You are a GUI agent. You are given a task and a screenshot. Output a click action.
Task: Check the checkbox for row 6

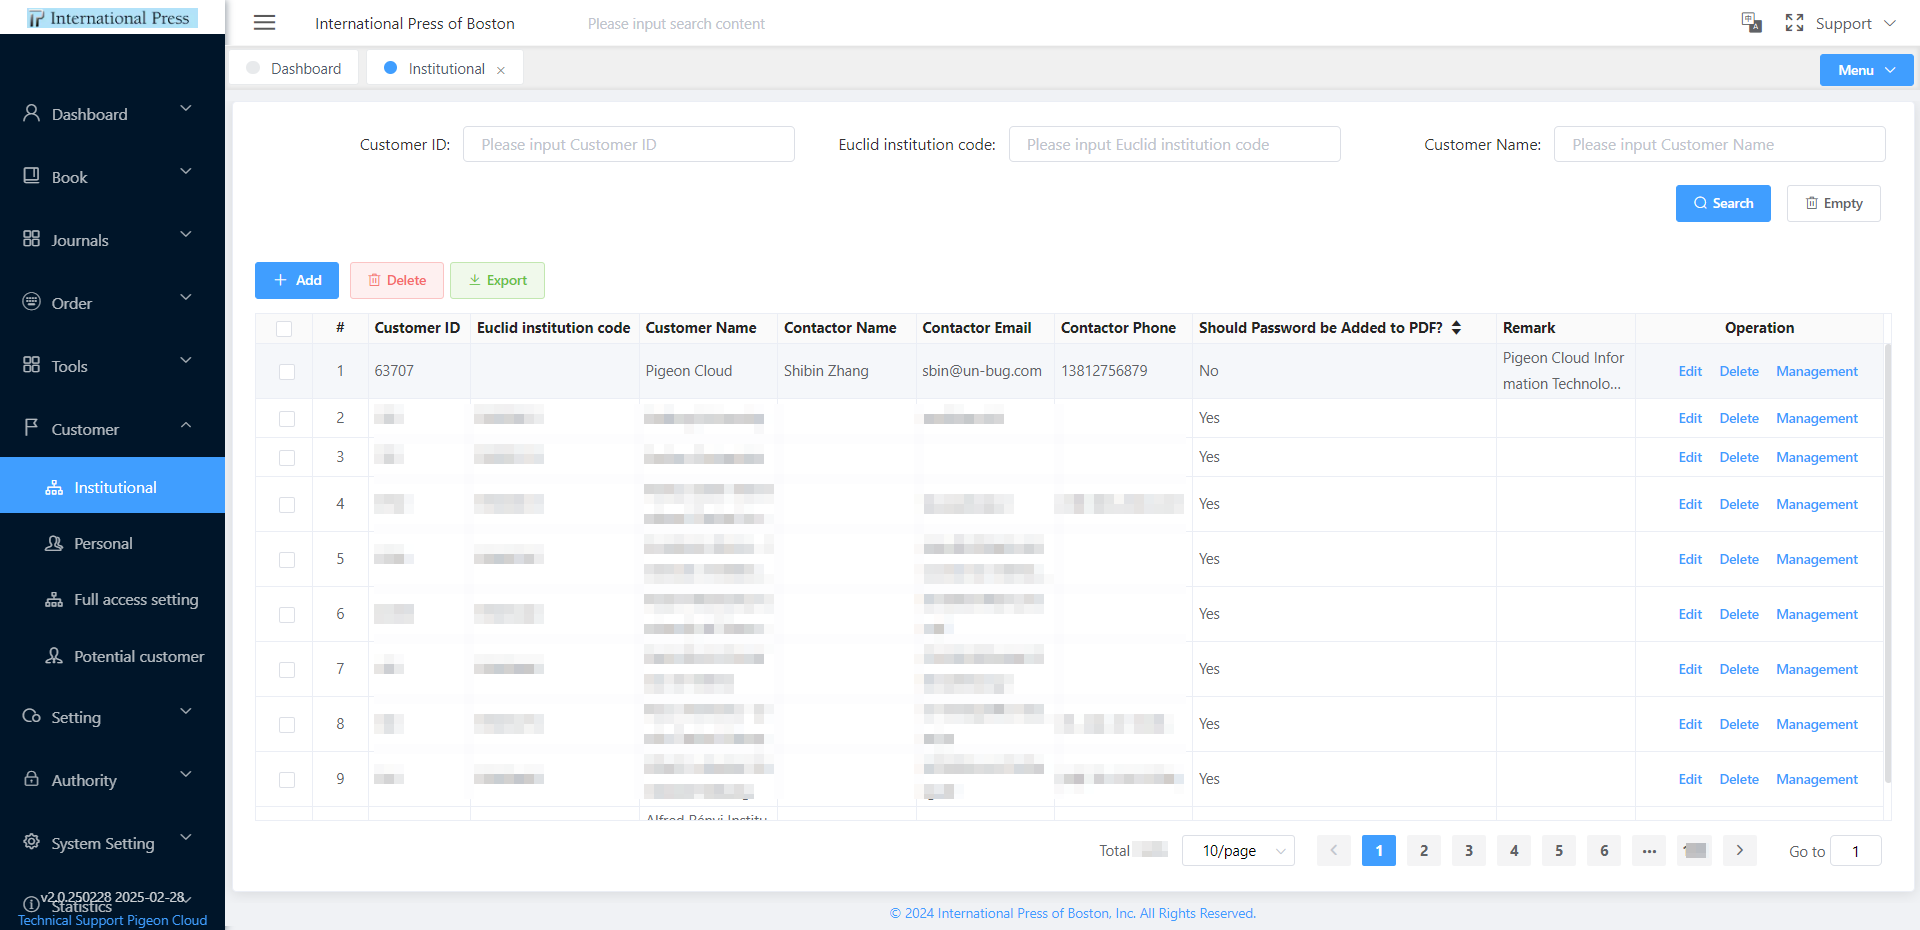[x=287, y=615]
